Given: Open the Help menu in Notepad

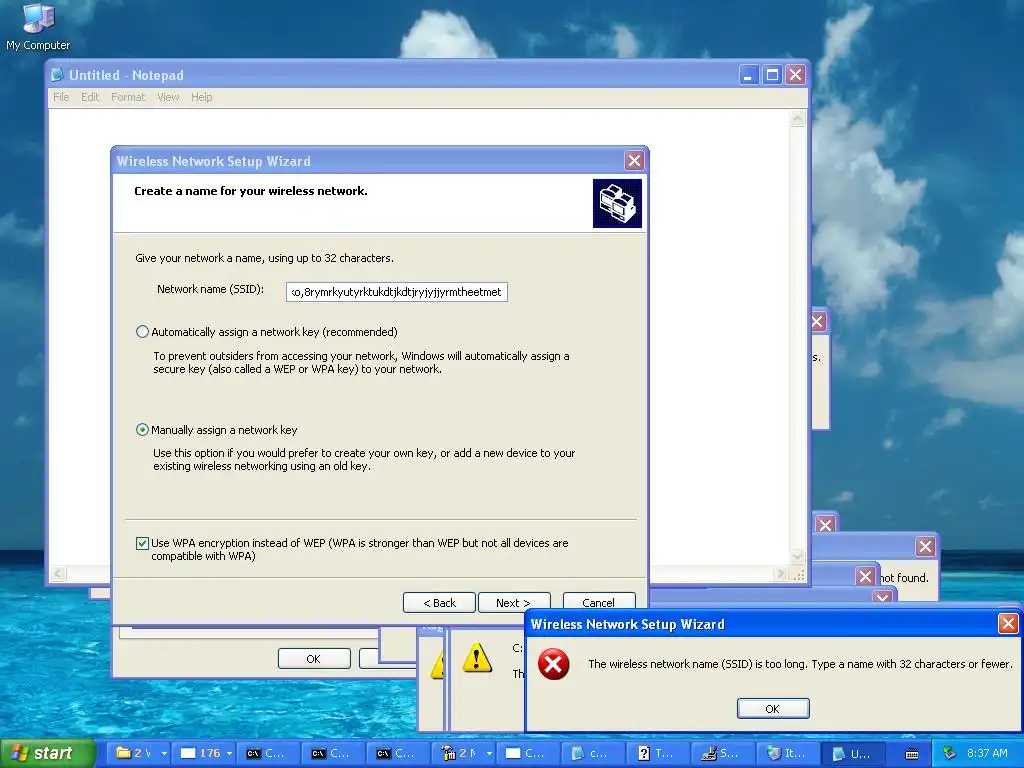Looking at the screenshot, I should pyautogui.click(x=202, y=97).
